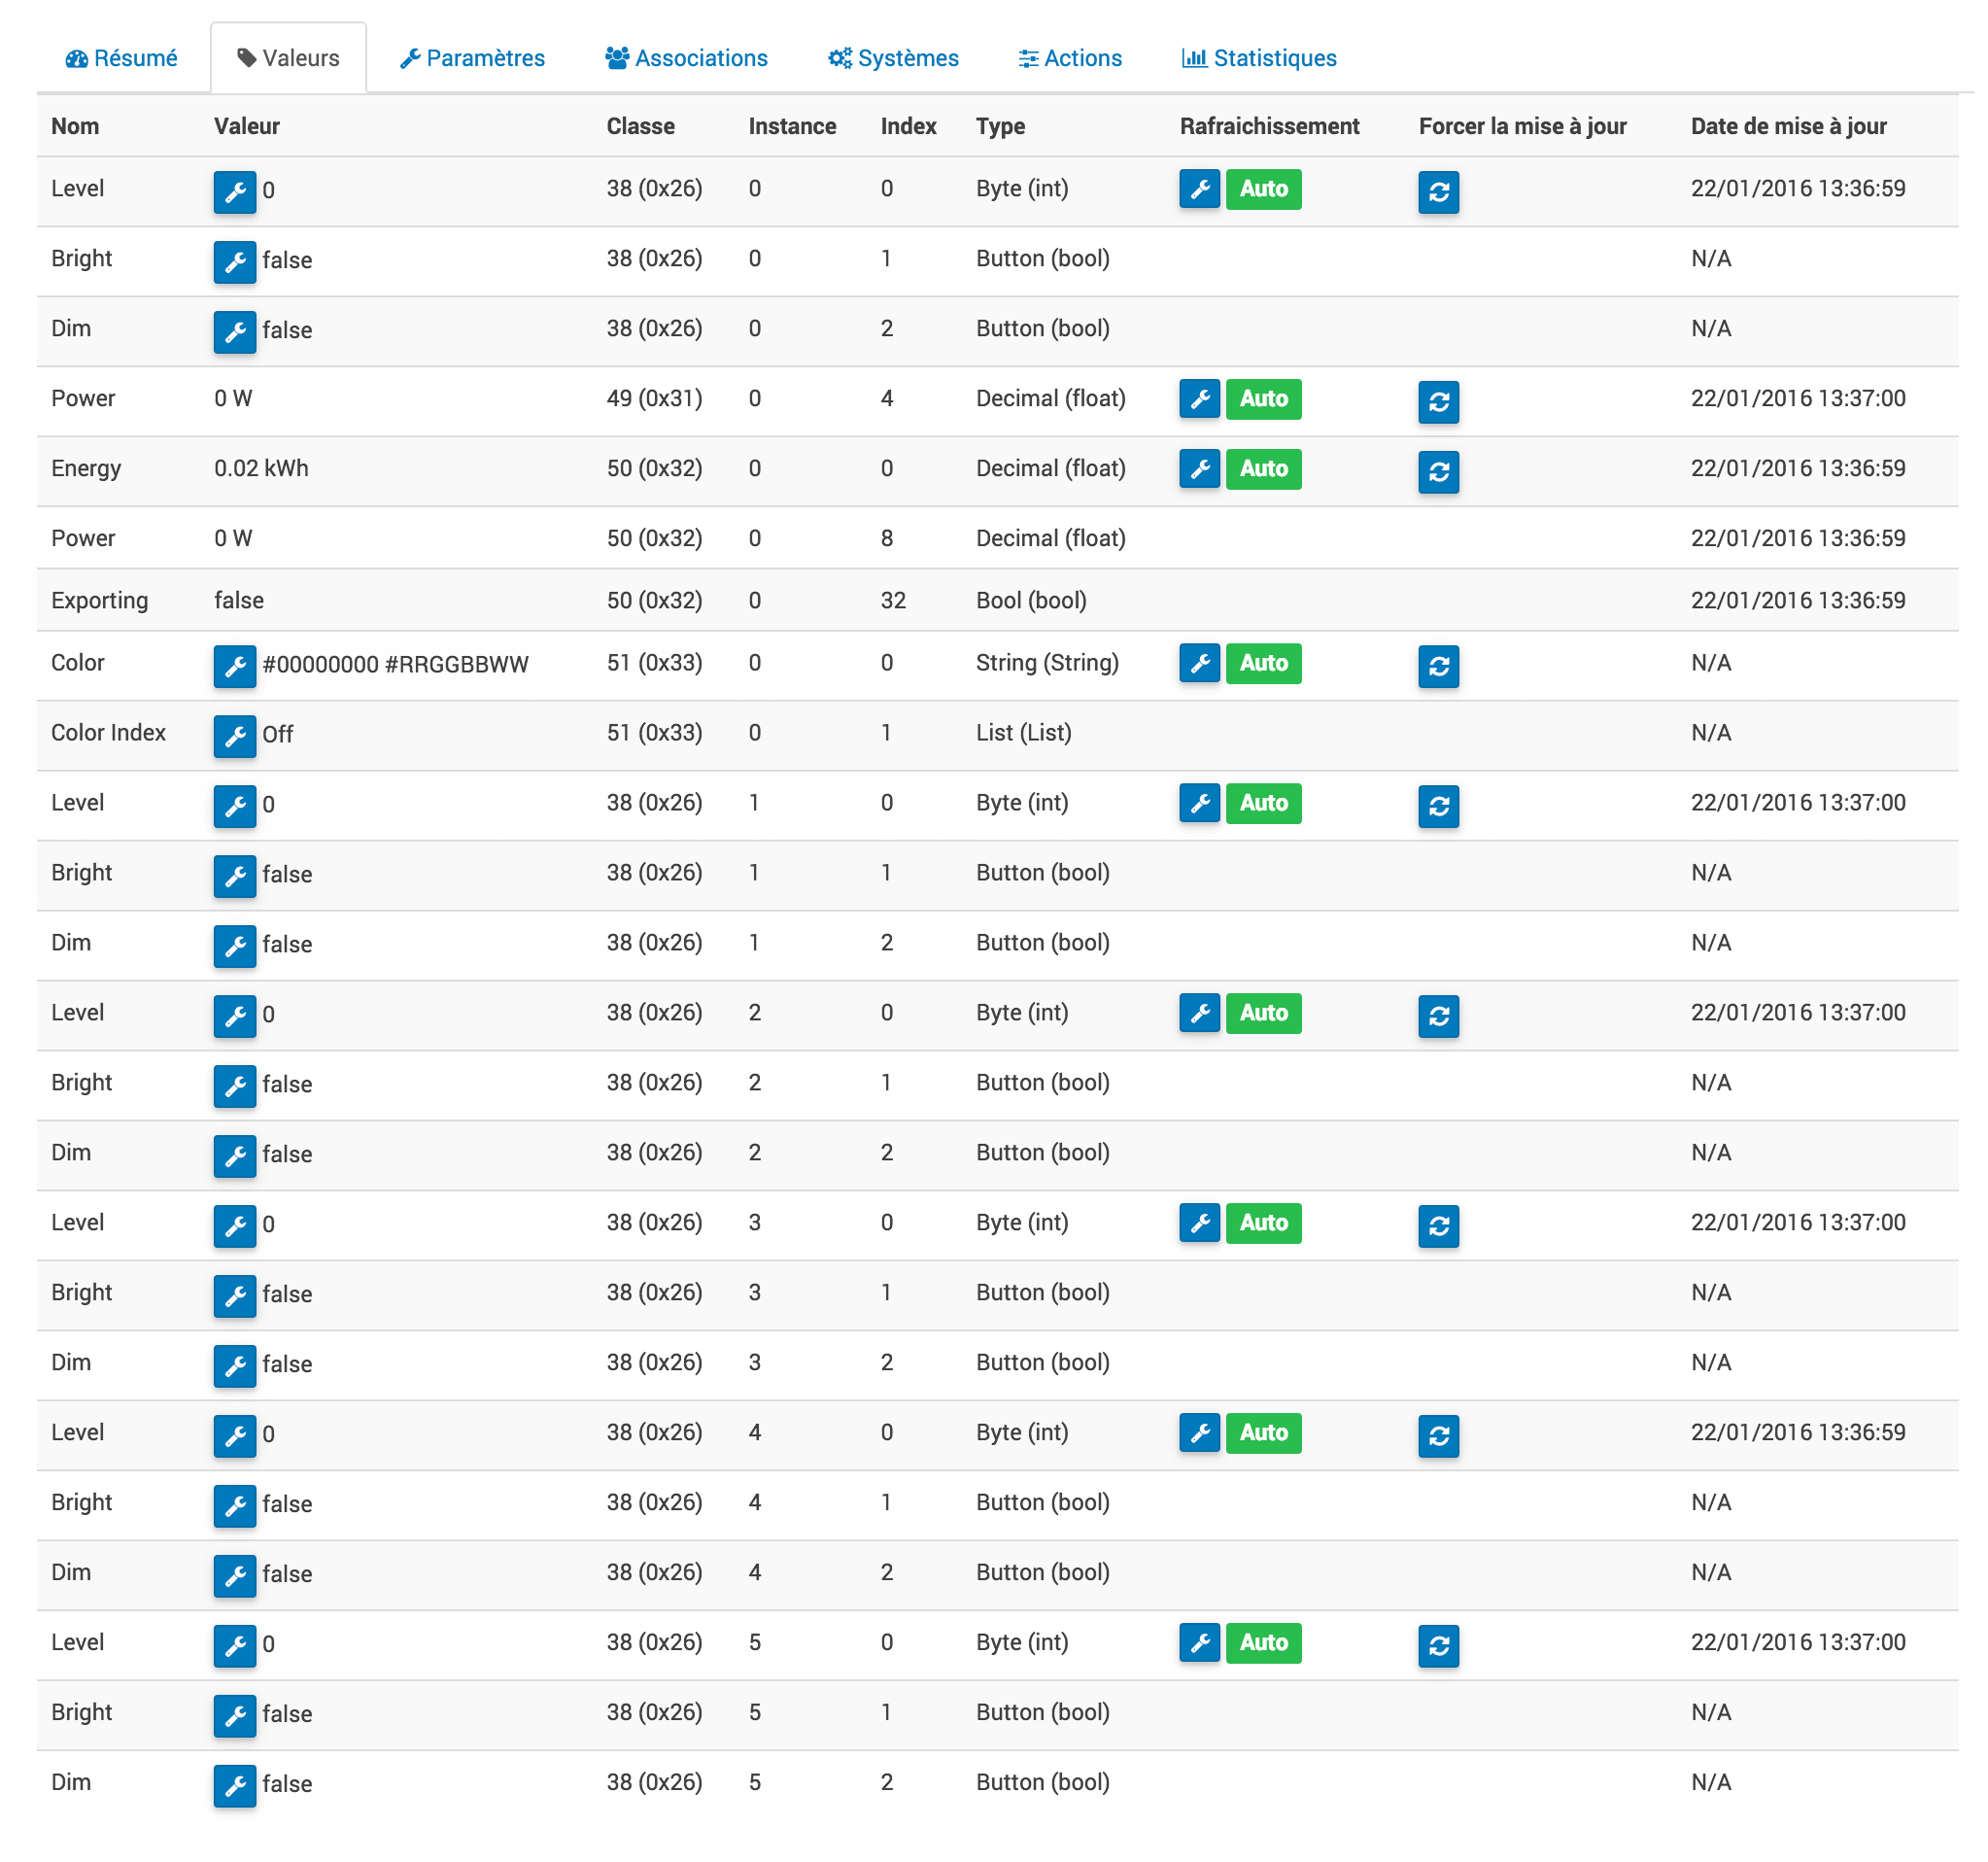
Task: Configure refresh wrench for Power 49 (0x31)
Action: tap(1200, 399)
